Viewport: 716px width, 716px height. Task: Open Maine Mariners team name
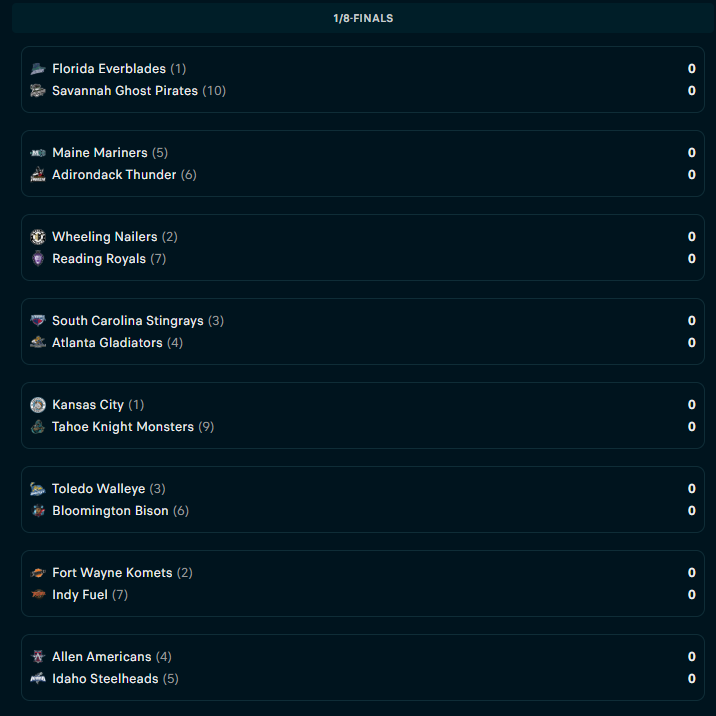point(100,153)
